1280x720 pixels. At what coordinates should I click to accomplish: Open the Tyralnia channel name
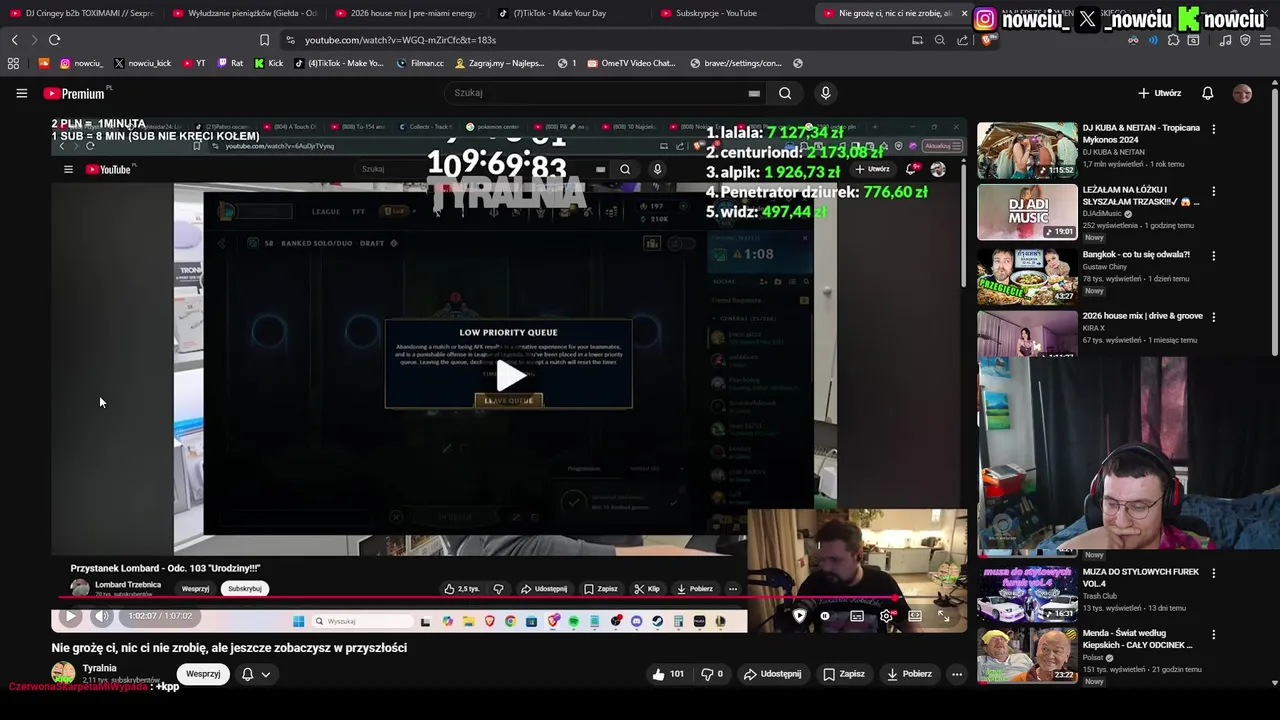(100, 668)
